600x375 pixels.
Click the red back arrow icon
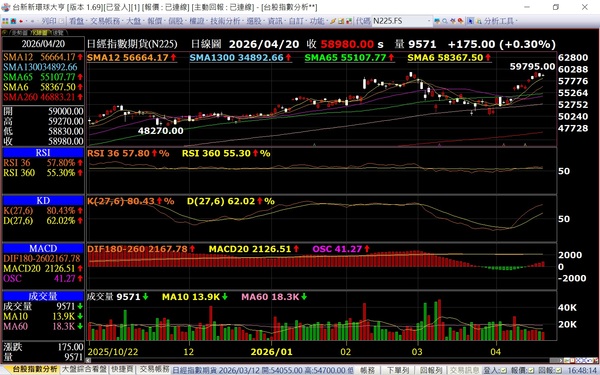coord(21,21)
